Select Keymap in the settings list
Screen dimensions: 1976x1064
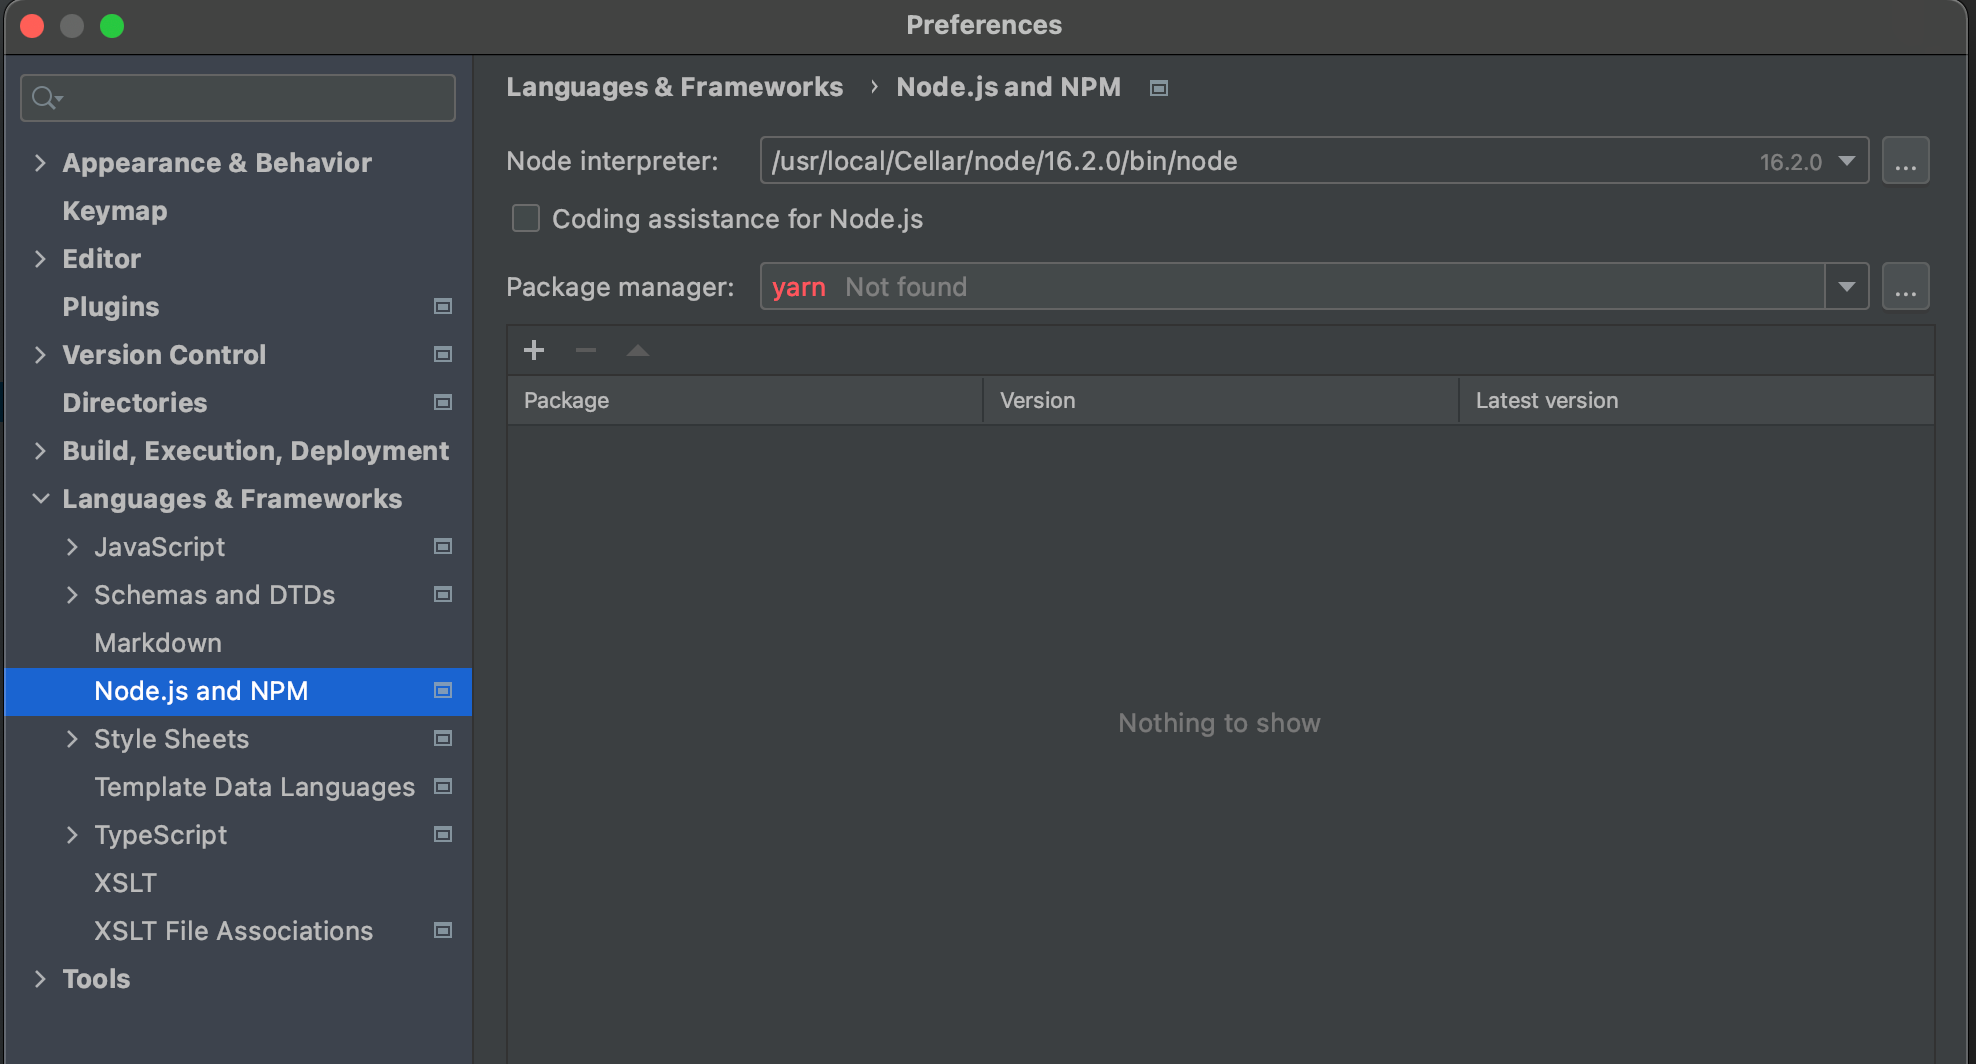[x=115, y=211]
